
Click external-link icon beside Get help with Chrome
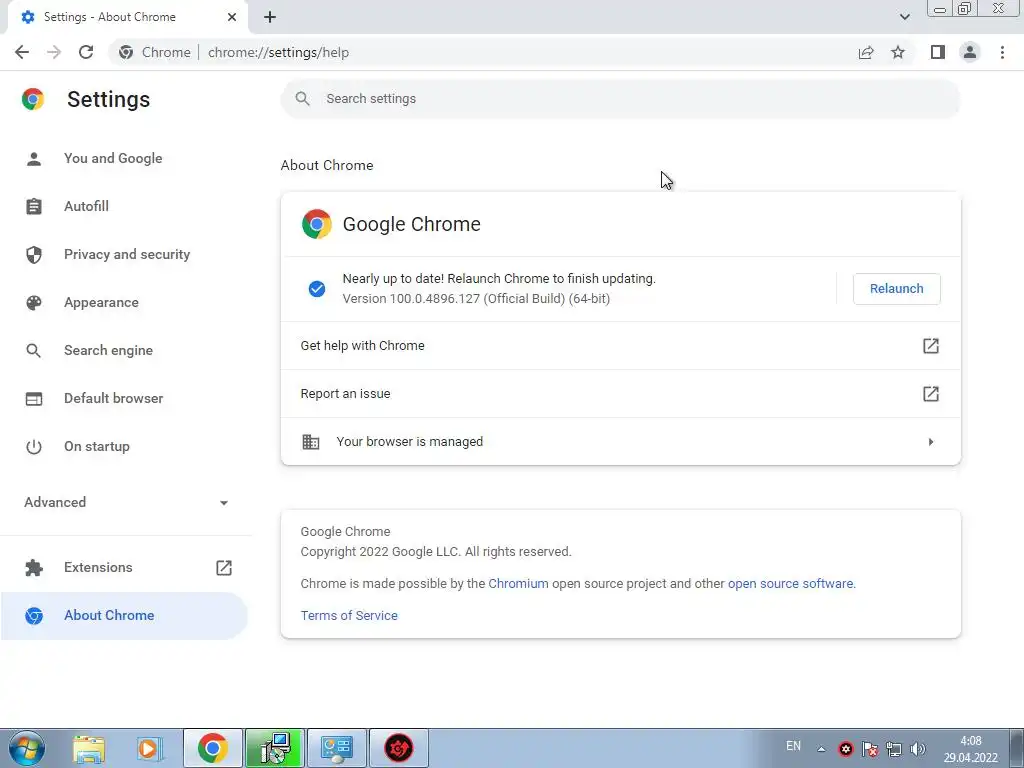(931, 345)
